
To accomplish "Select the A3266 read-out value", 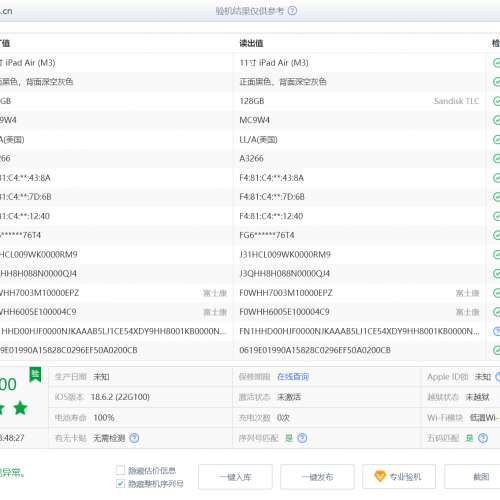I will pos(251,158).
